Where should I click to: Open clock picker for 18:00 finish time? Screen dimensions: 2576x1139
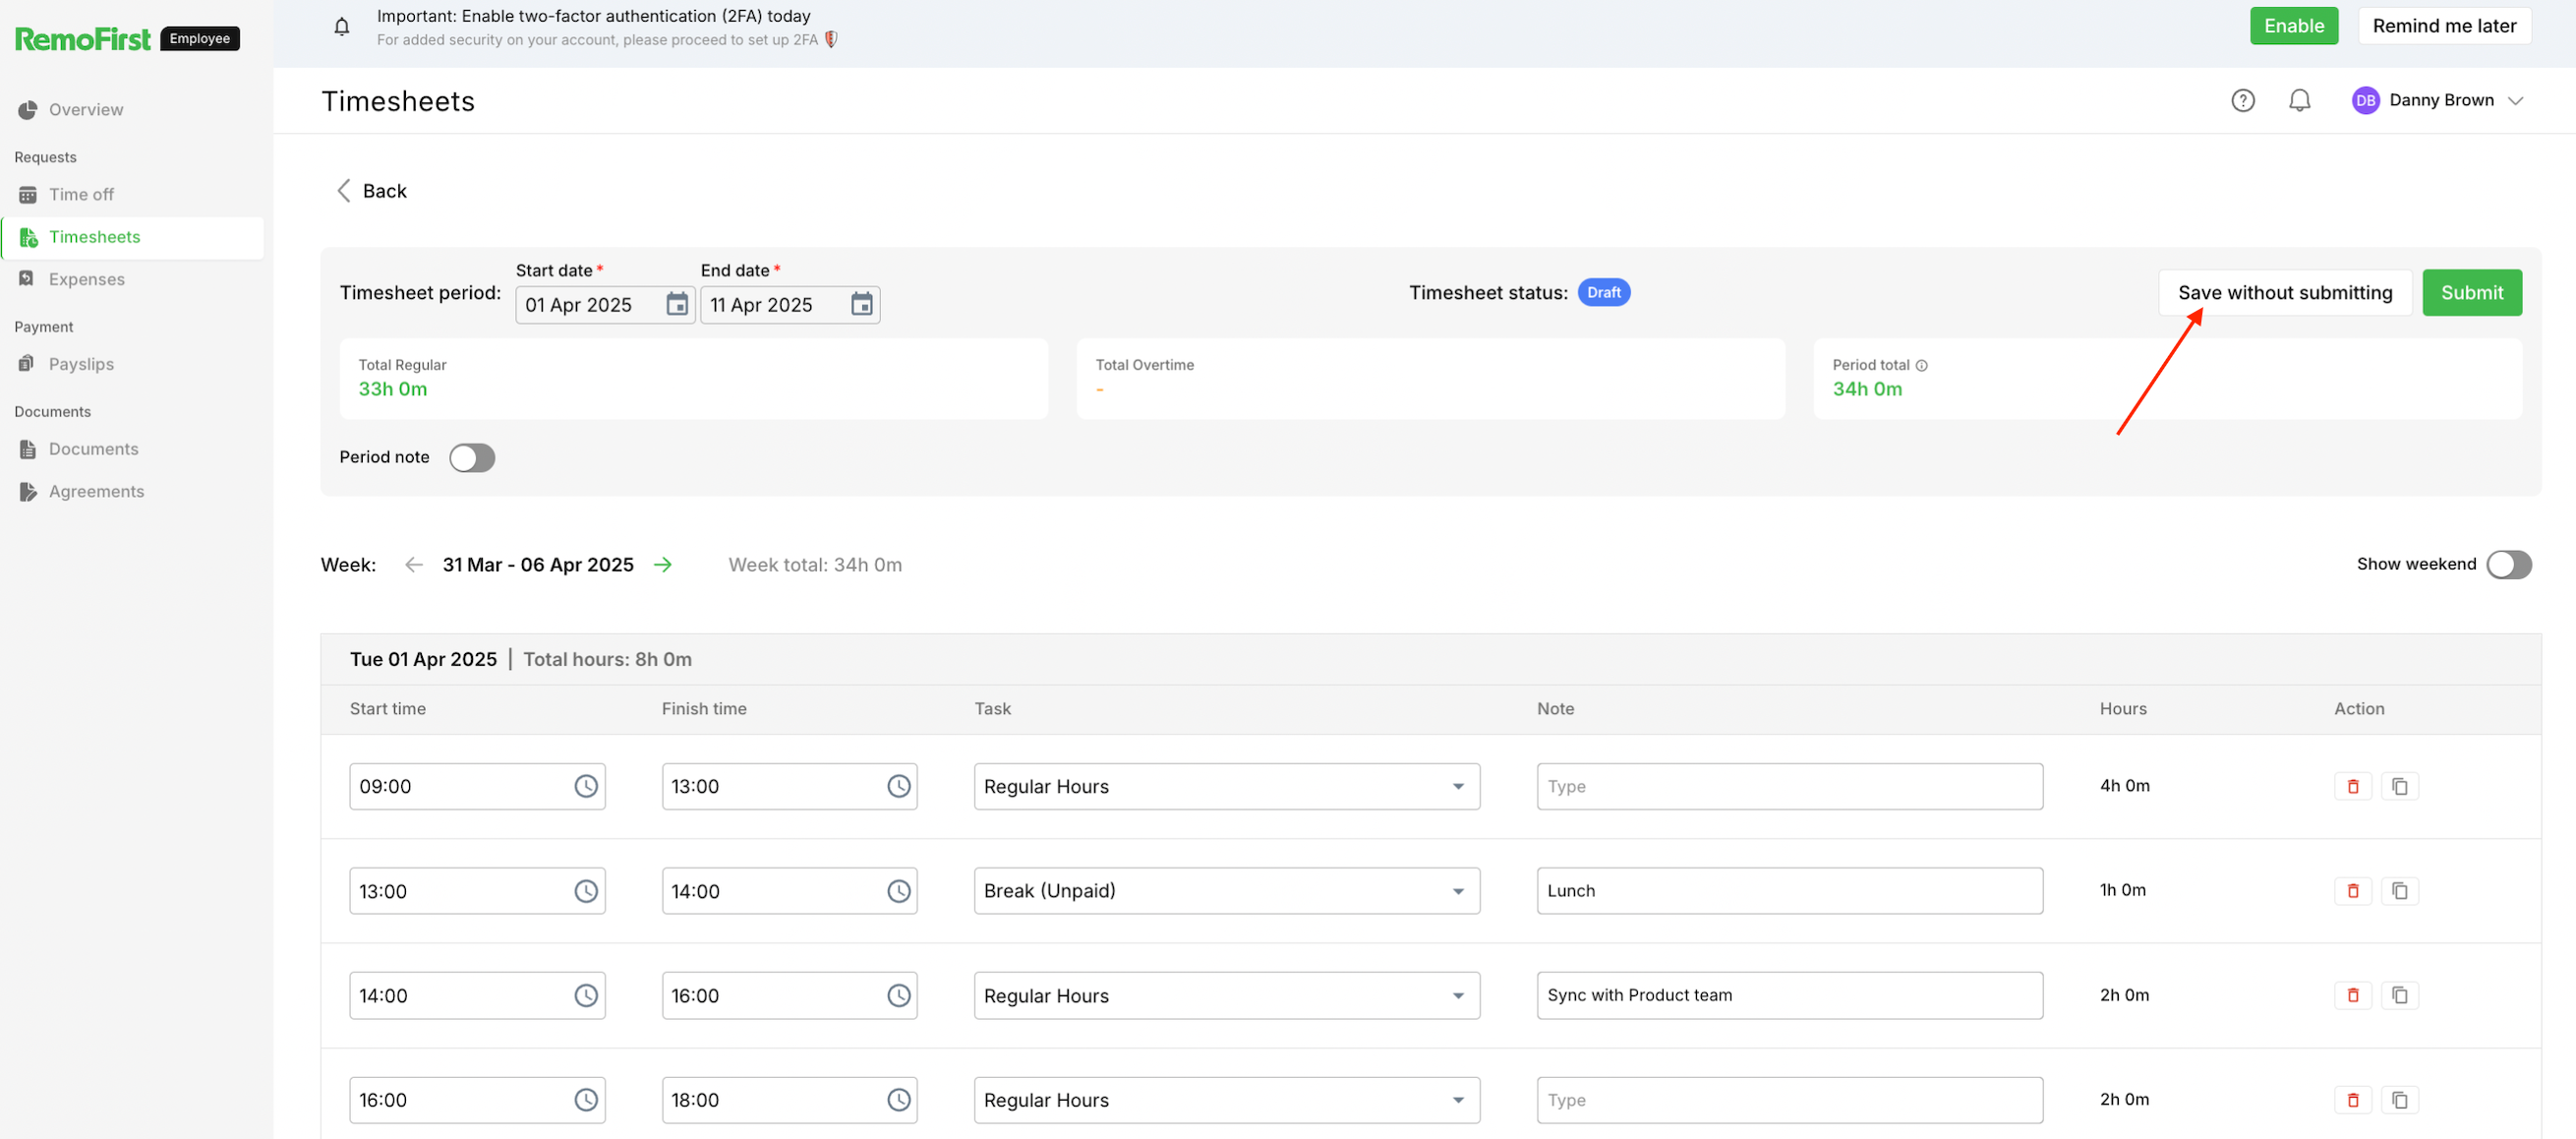click(x=898, y=1100)
